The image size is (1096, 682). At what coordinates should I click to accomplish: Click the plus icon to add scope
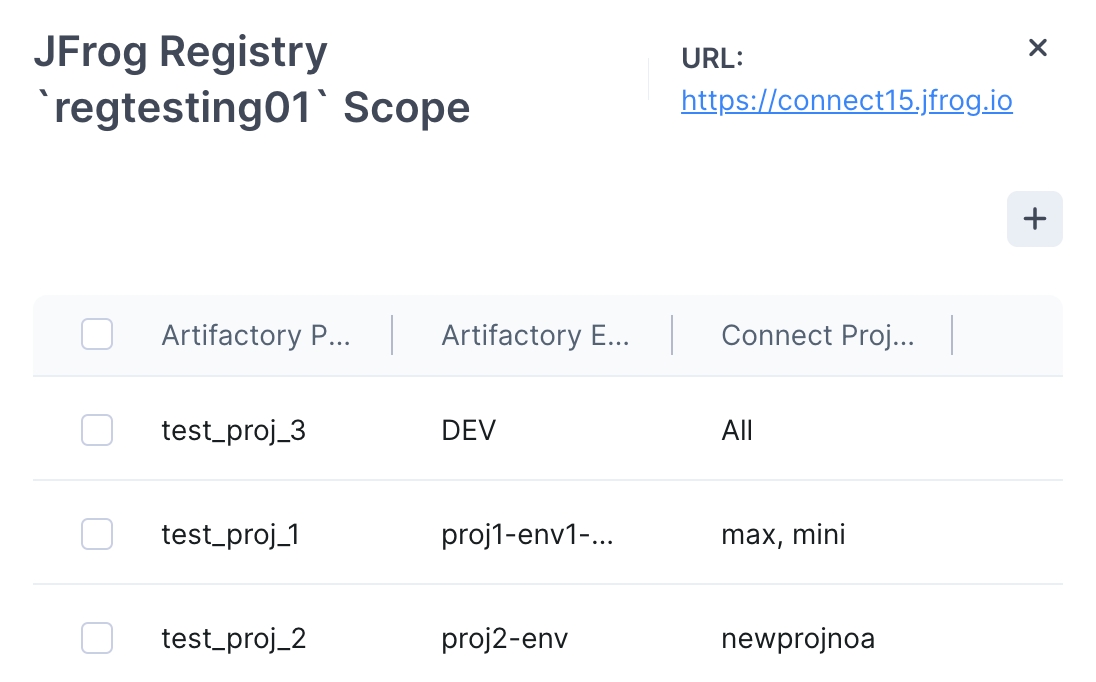(x=1035, y=219)
